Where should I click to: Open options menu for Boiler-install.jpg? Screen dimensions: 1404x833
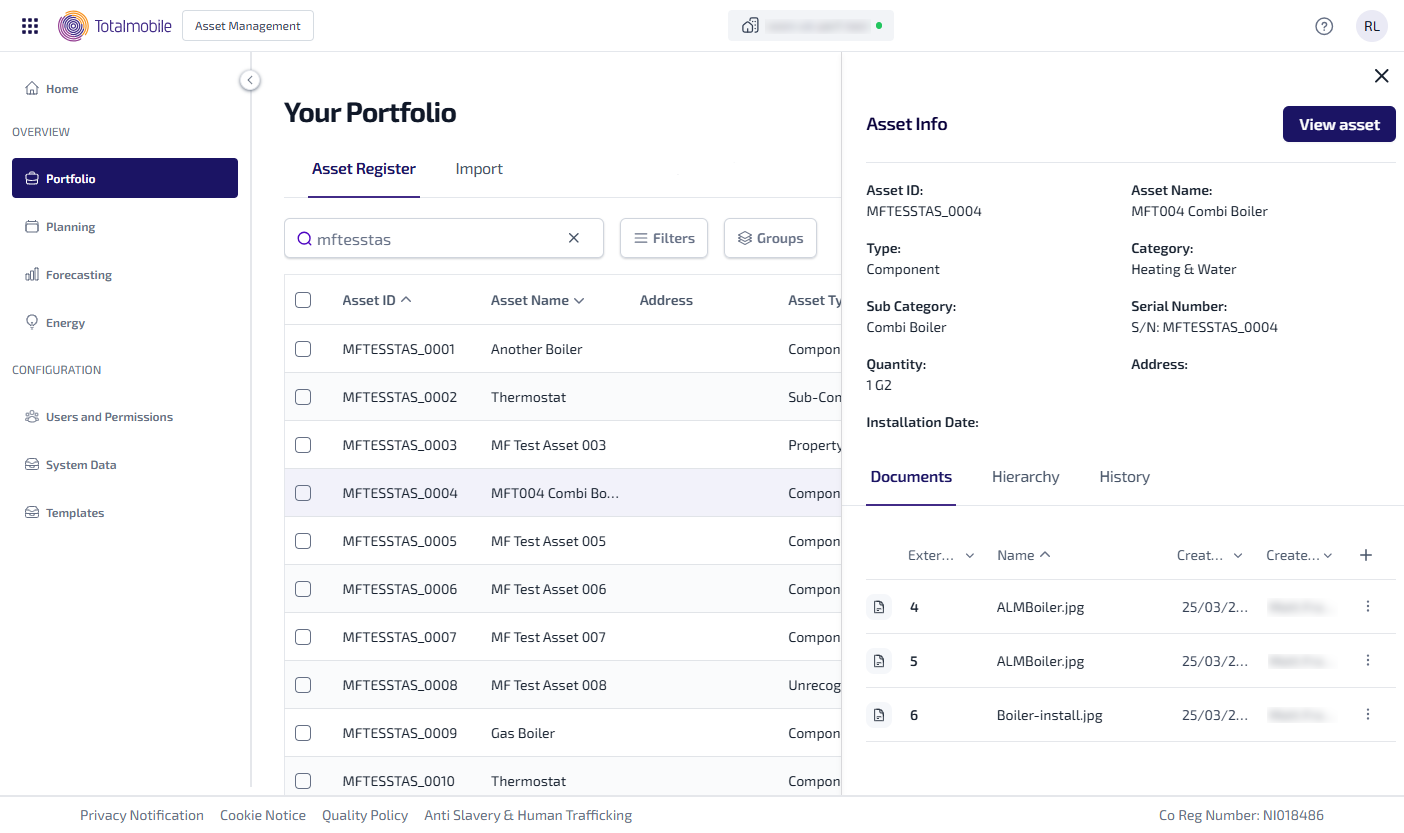[1368, 714]
